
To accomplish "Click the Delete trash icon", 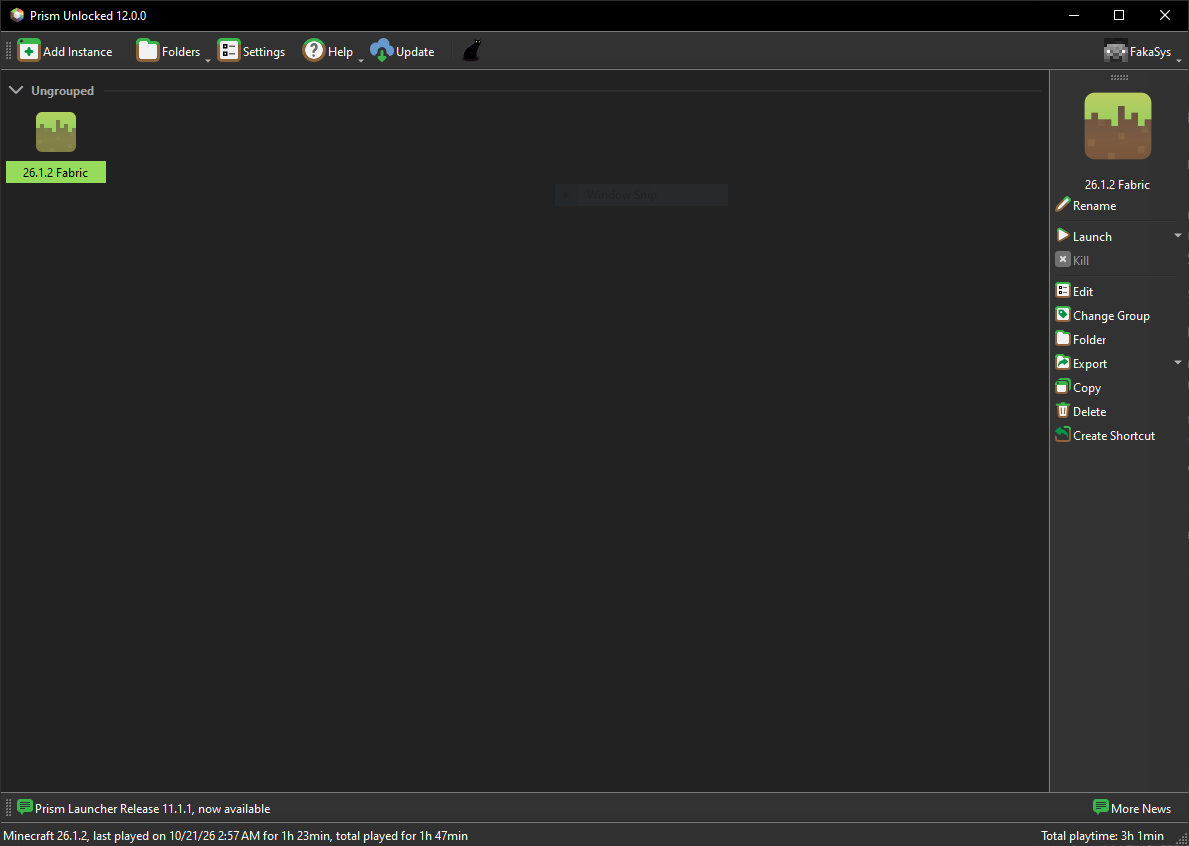I will [1062, 411].
